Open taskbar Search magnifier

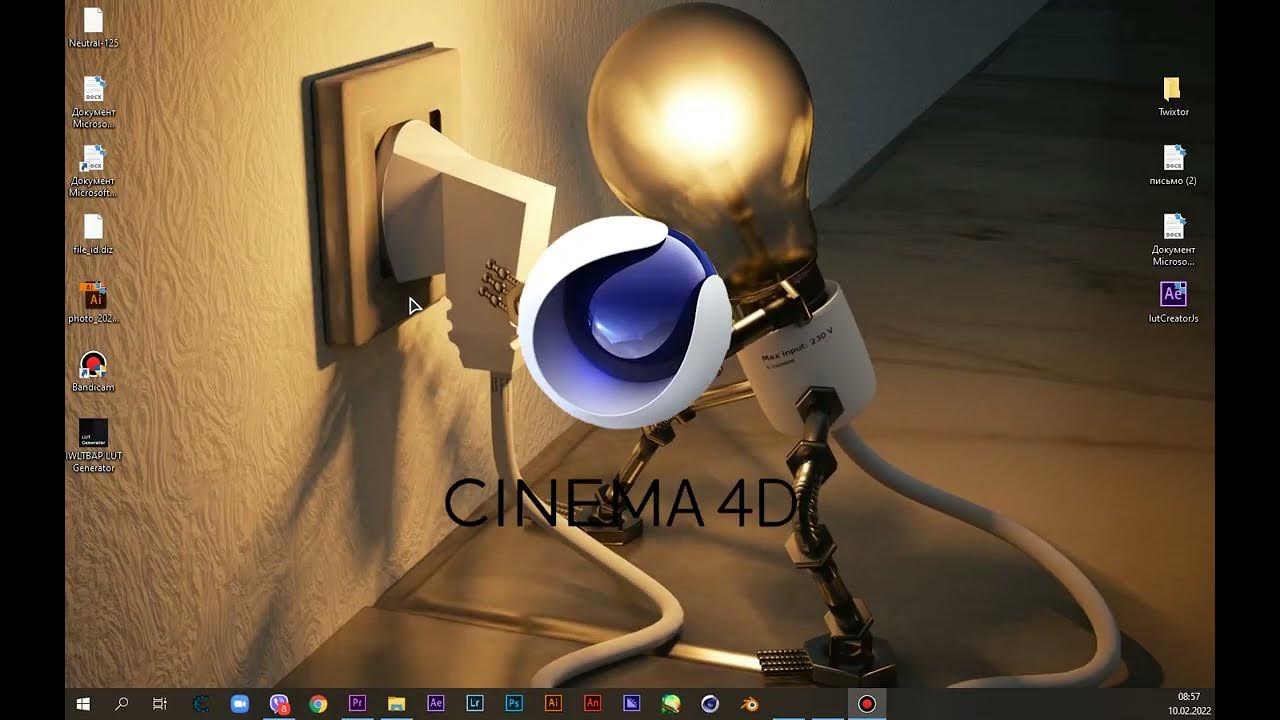[122, 704]
